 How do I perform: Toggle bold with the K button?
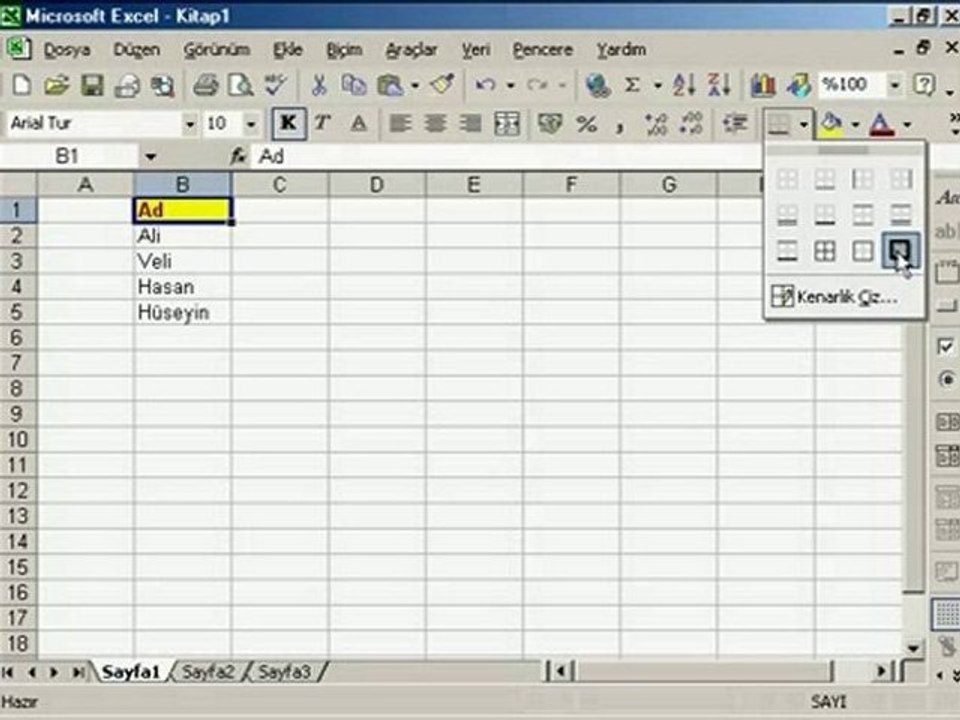click(288, 124)
